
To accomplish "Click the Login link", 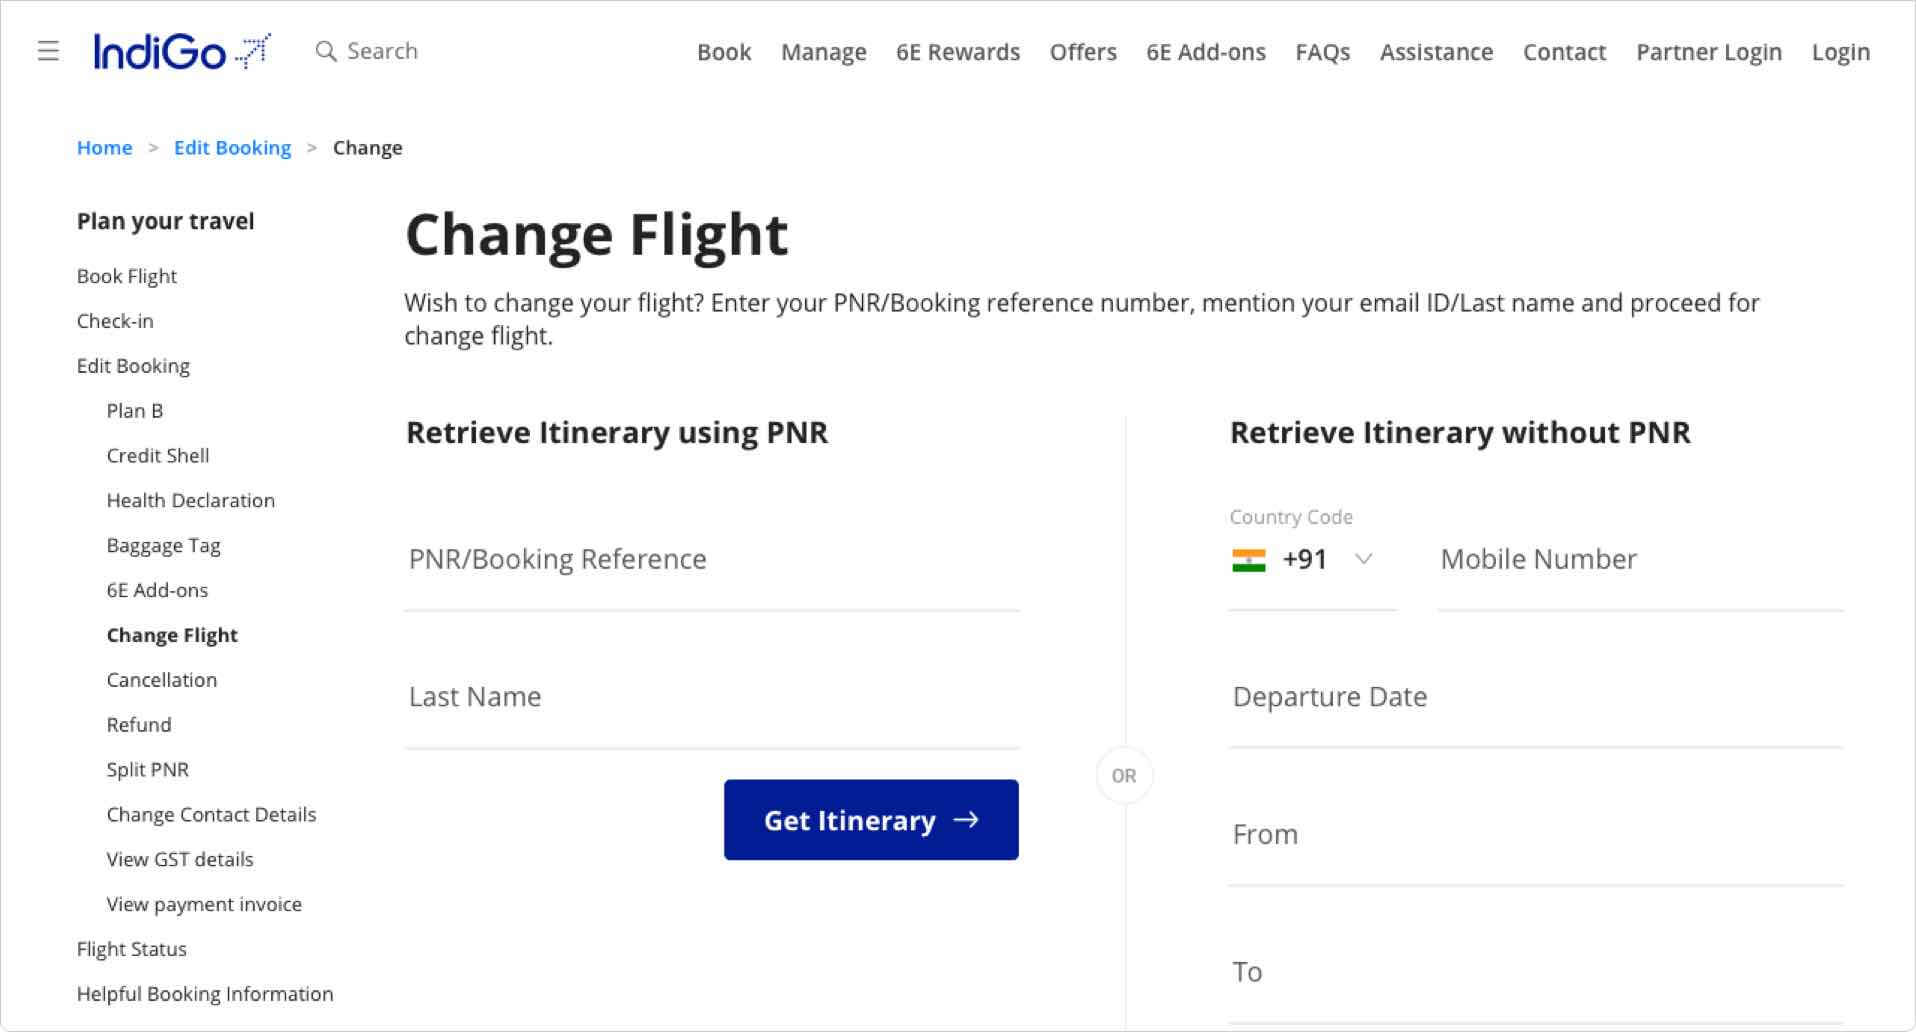I will [1840, 52].
